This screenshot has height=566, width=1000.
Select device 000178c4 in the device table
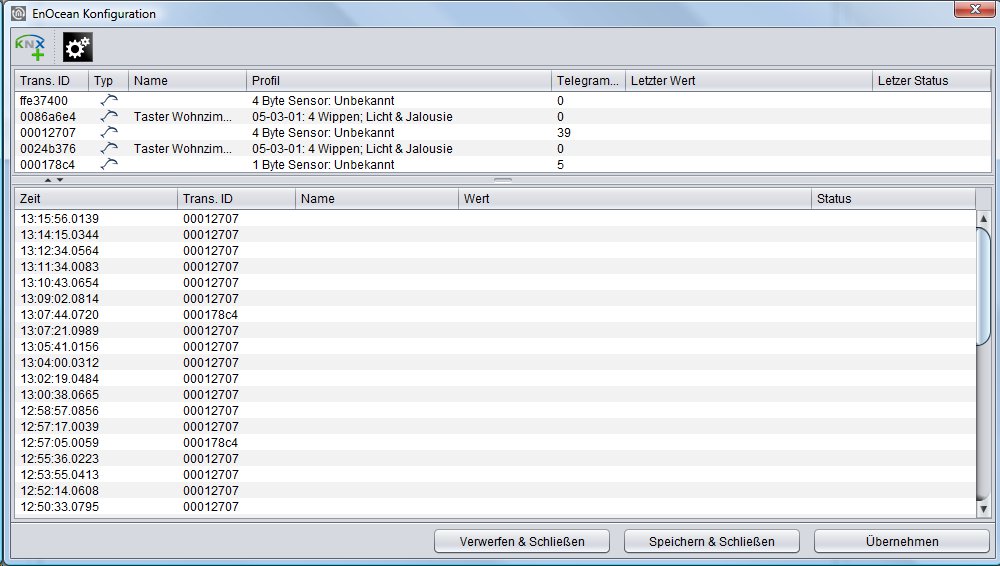pos(503,164)
